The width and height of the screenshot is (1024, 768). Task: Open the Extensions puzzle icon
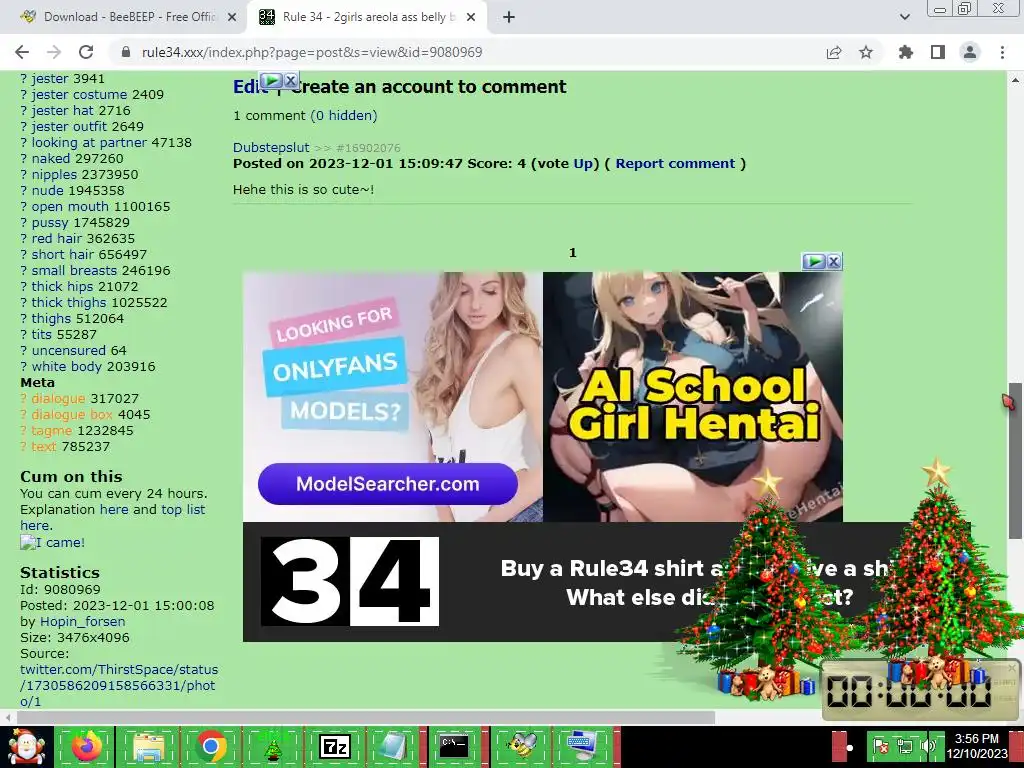906,52
